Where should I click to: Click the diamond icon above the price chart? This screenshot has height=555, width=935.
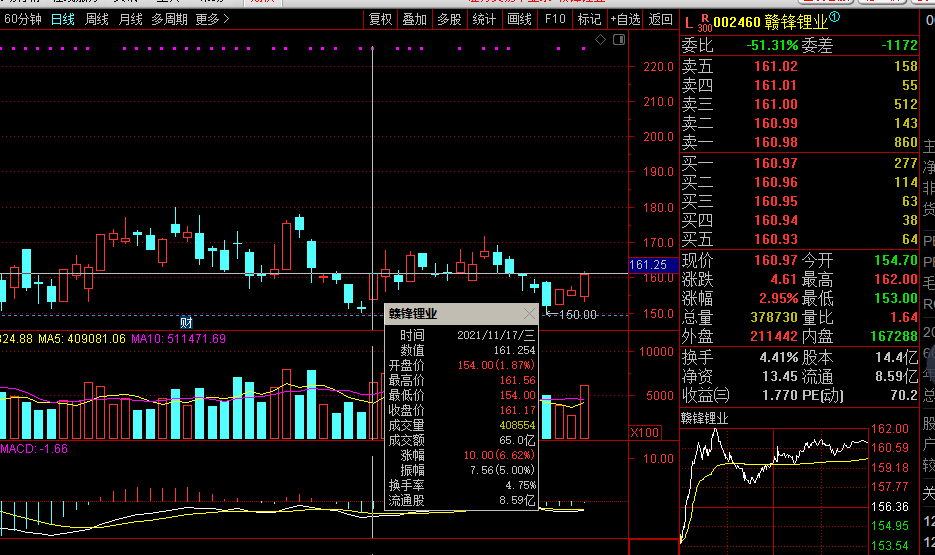click(600, 39)
